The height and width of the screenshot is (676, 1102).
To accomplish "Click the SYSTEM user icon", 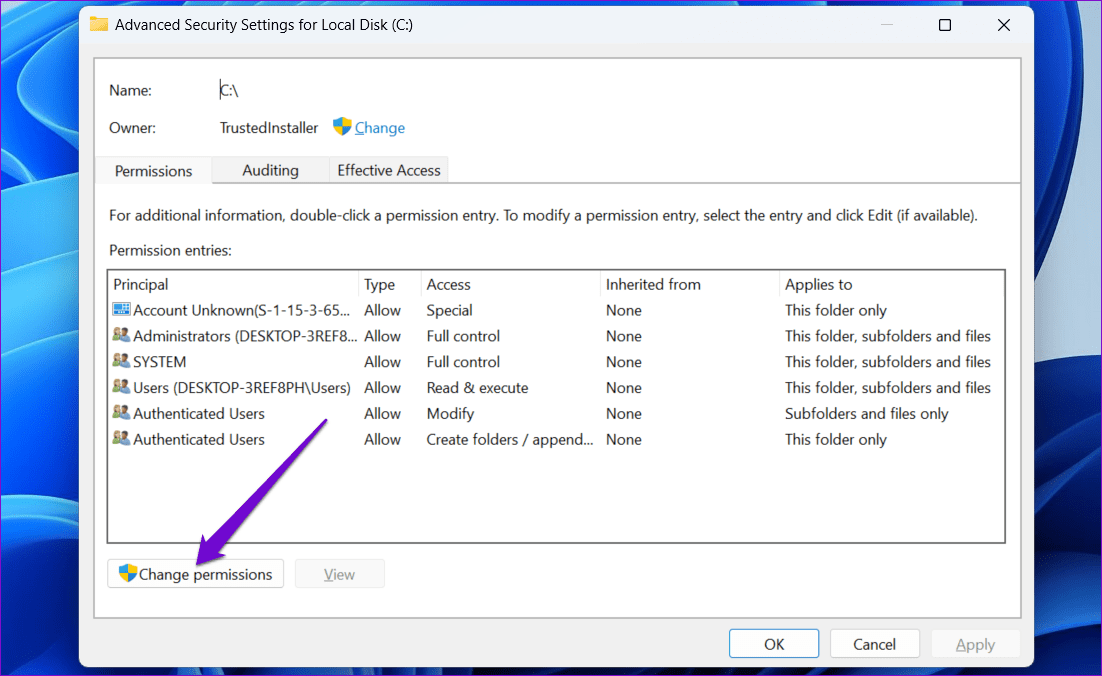I will tap(121, 361).
